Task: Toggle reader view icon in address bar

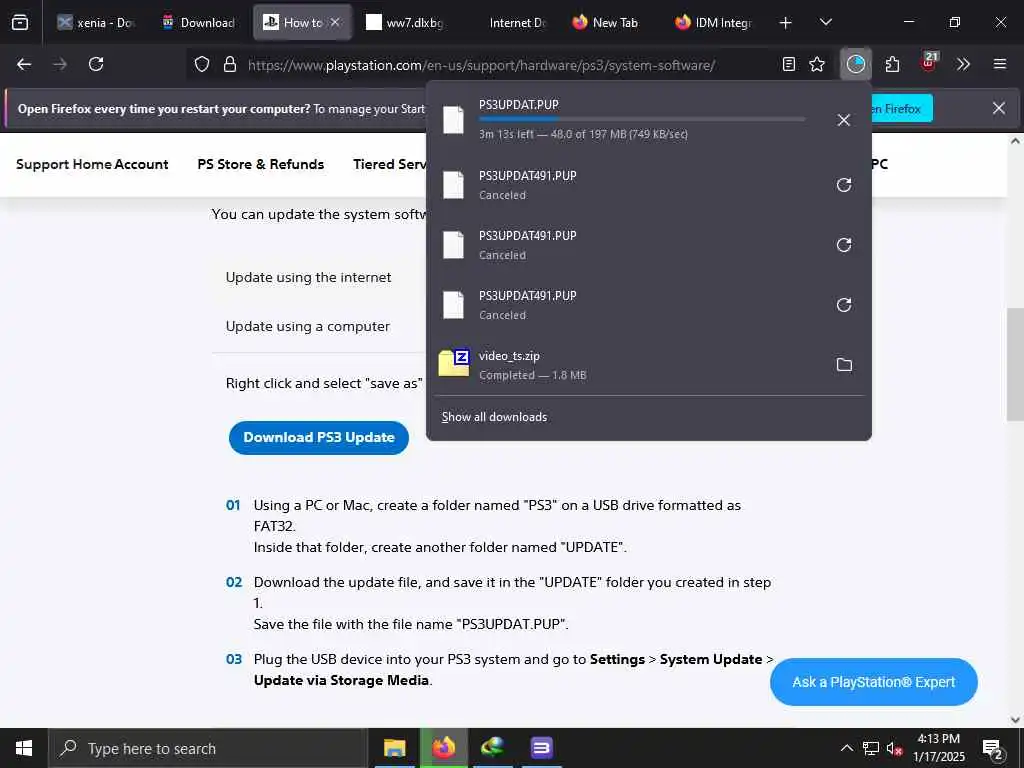Action: pyautogui.click(x=789, y=64)
